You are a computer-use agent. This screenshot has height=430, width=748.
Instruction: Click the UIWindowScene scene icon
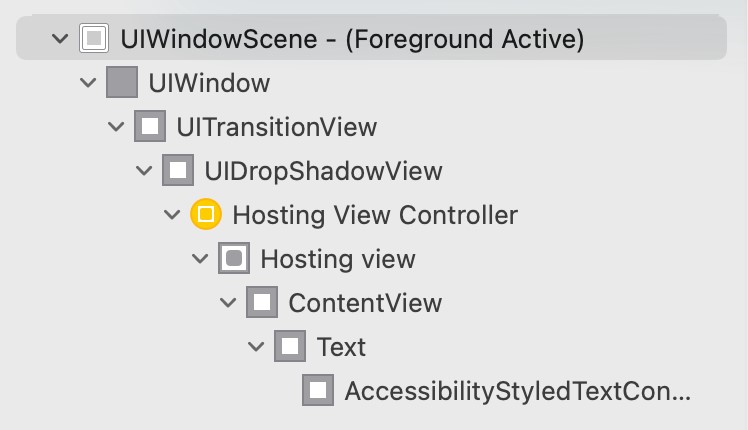click(x=94, y=38)
